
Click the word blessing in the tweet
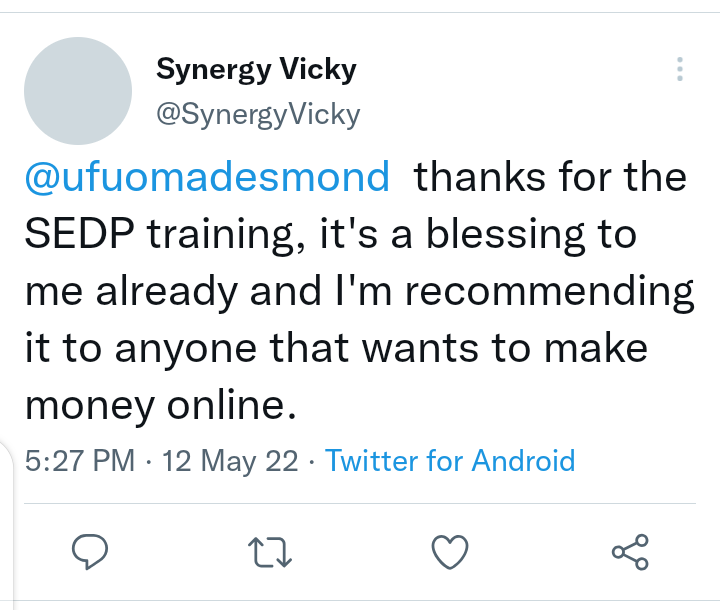click(x=506, y=234)
